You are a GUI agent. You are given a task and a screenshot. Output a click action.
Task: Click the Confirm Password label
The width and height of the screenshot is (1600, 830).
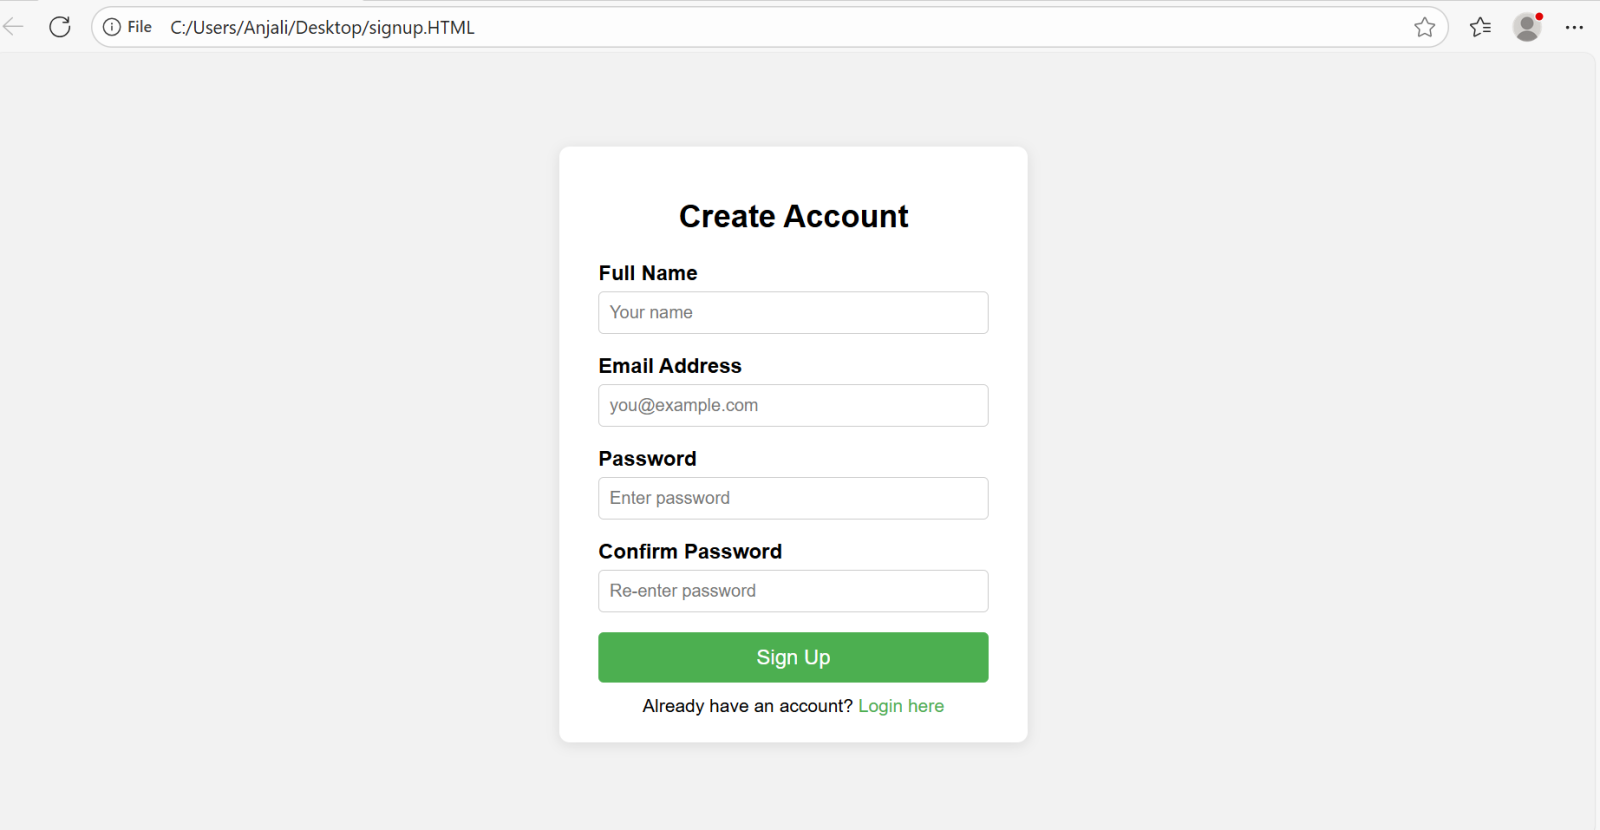(690, 552)
